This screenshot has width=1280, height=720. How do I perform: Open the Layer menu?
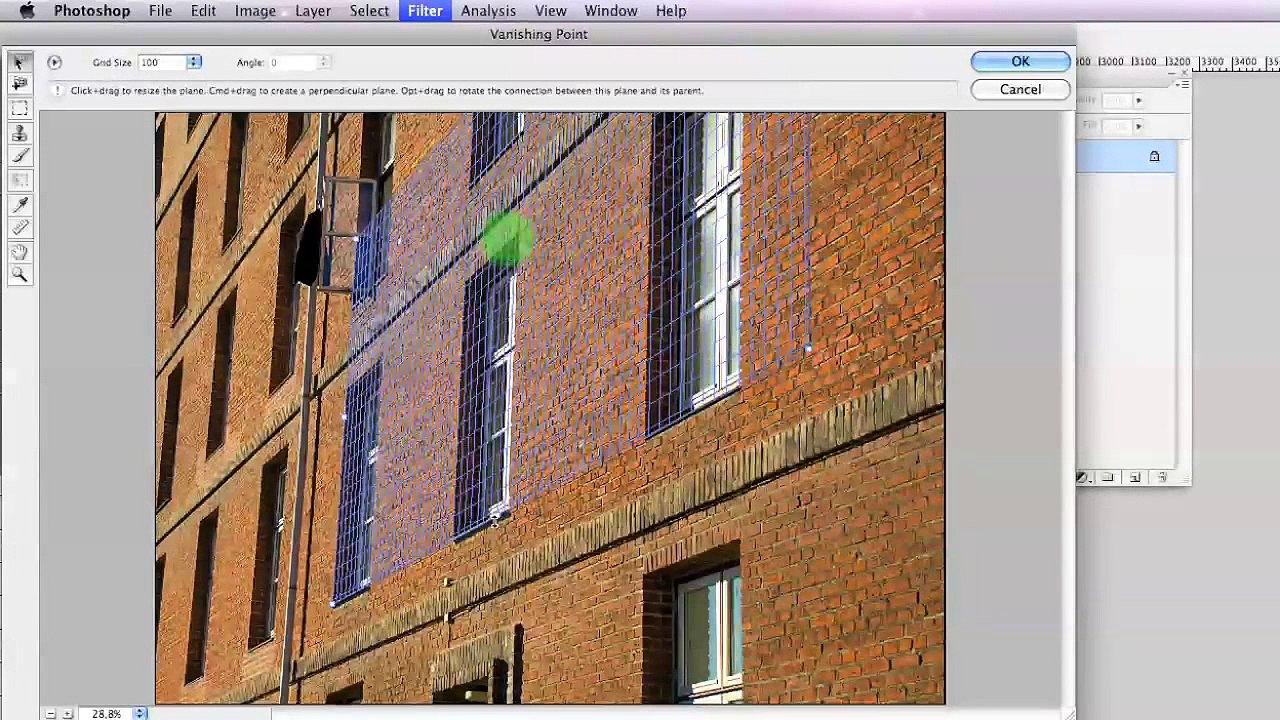(x=313, y=11)
